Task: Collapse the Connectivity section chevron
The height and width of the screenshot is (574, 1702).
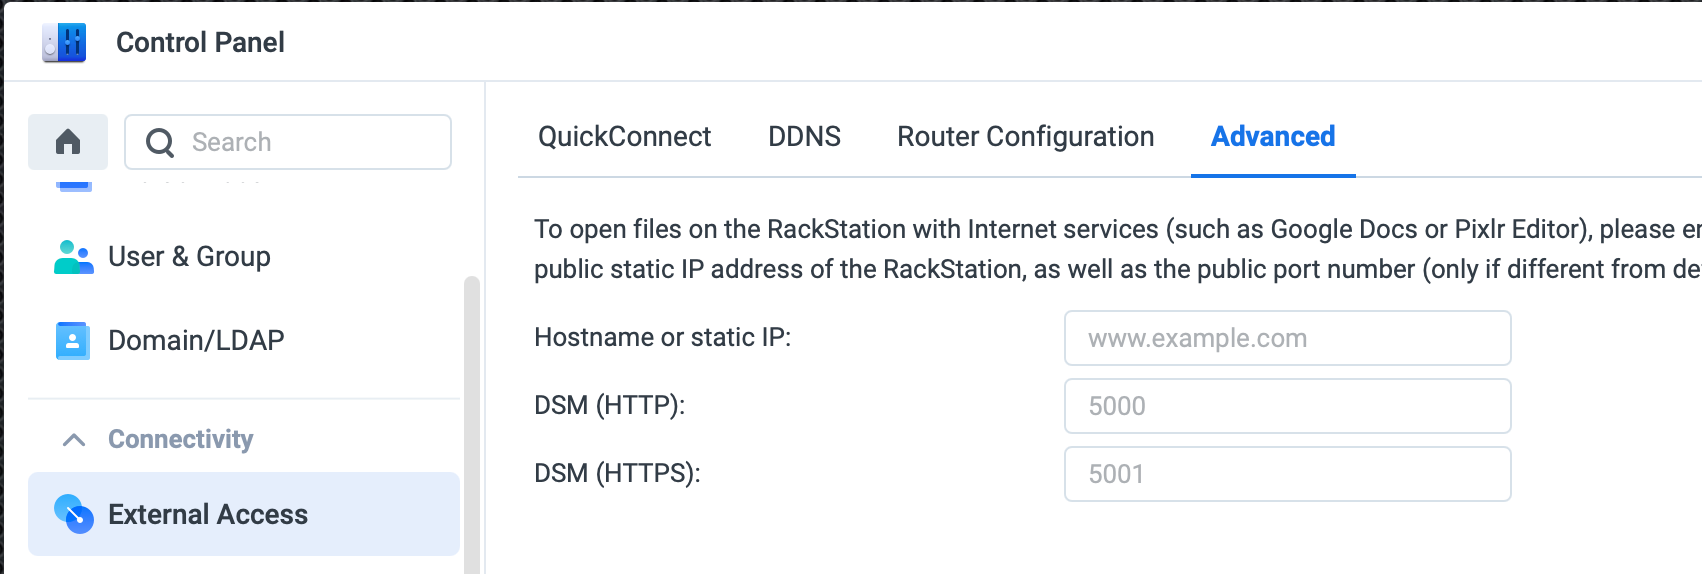Action: 74,440
